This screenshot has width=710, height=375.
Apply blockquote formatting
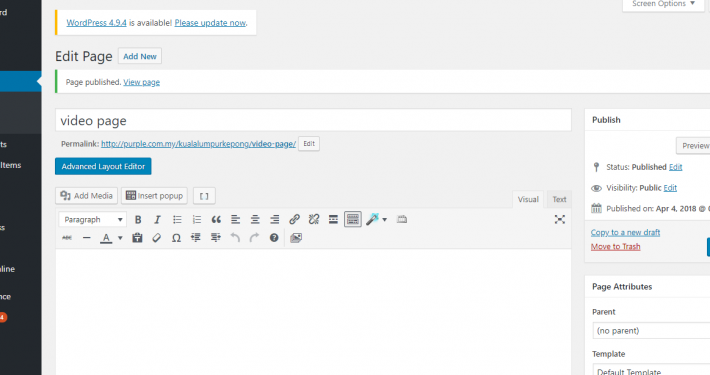point(216,220)
